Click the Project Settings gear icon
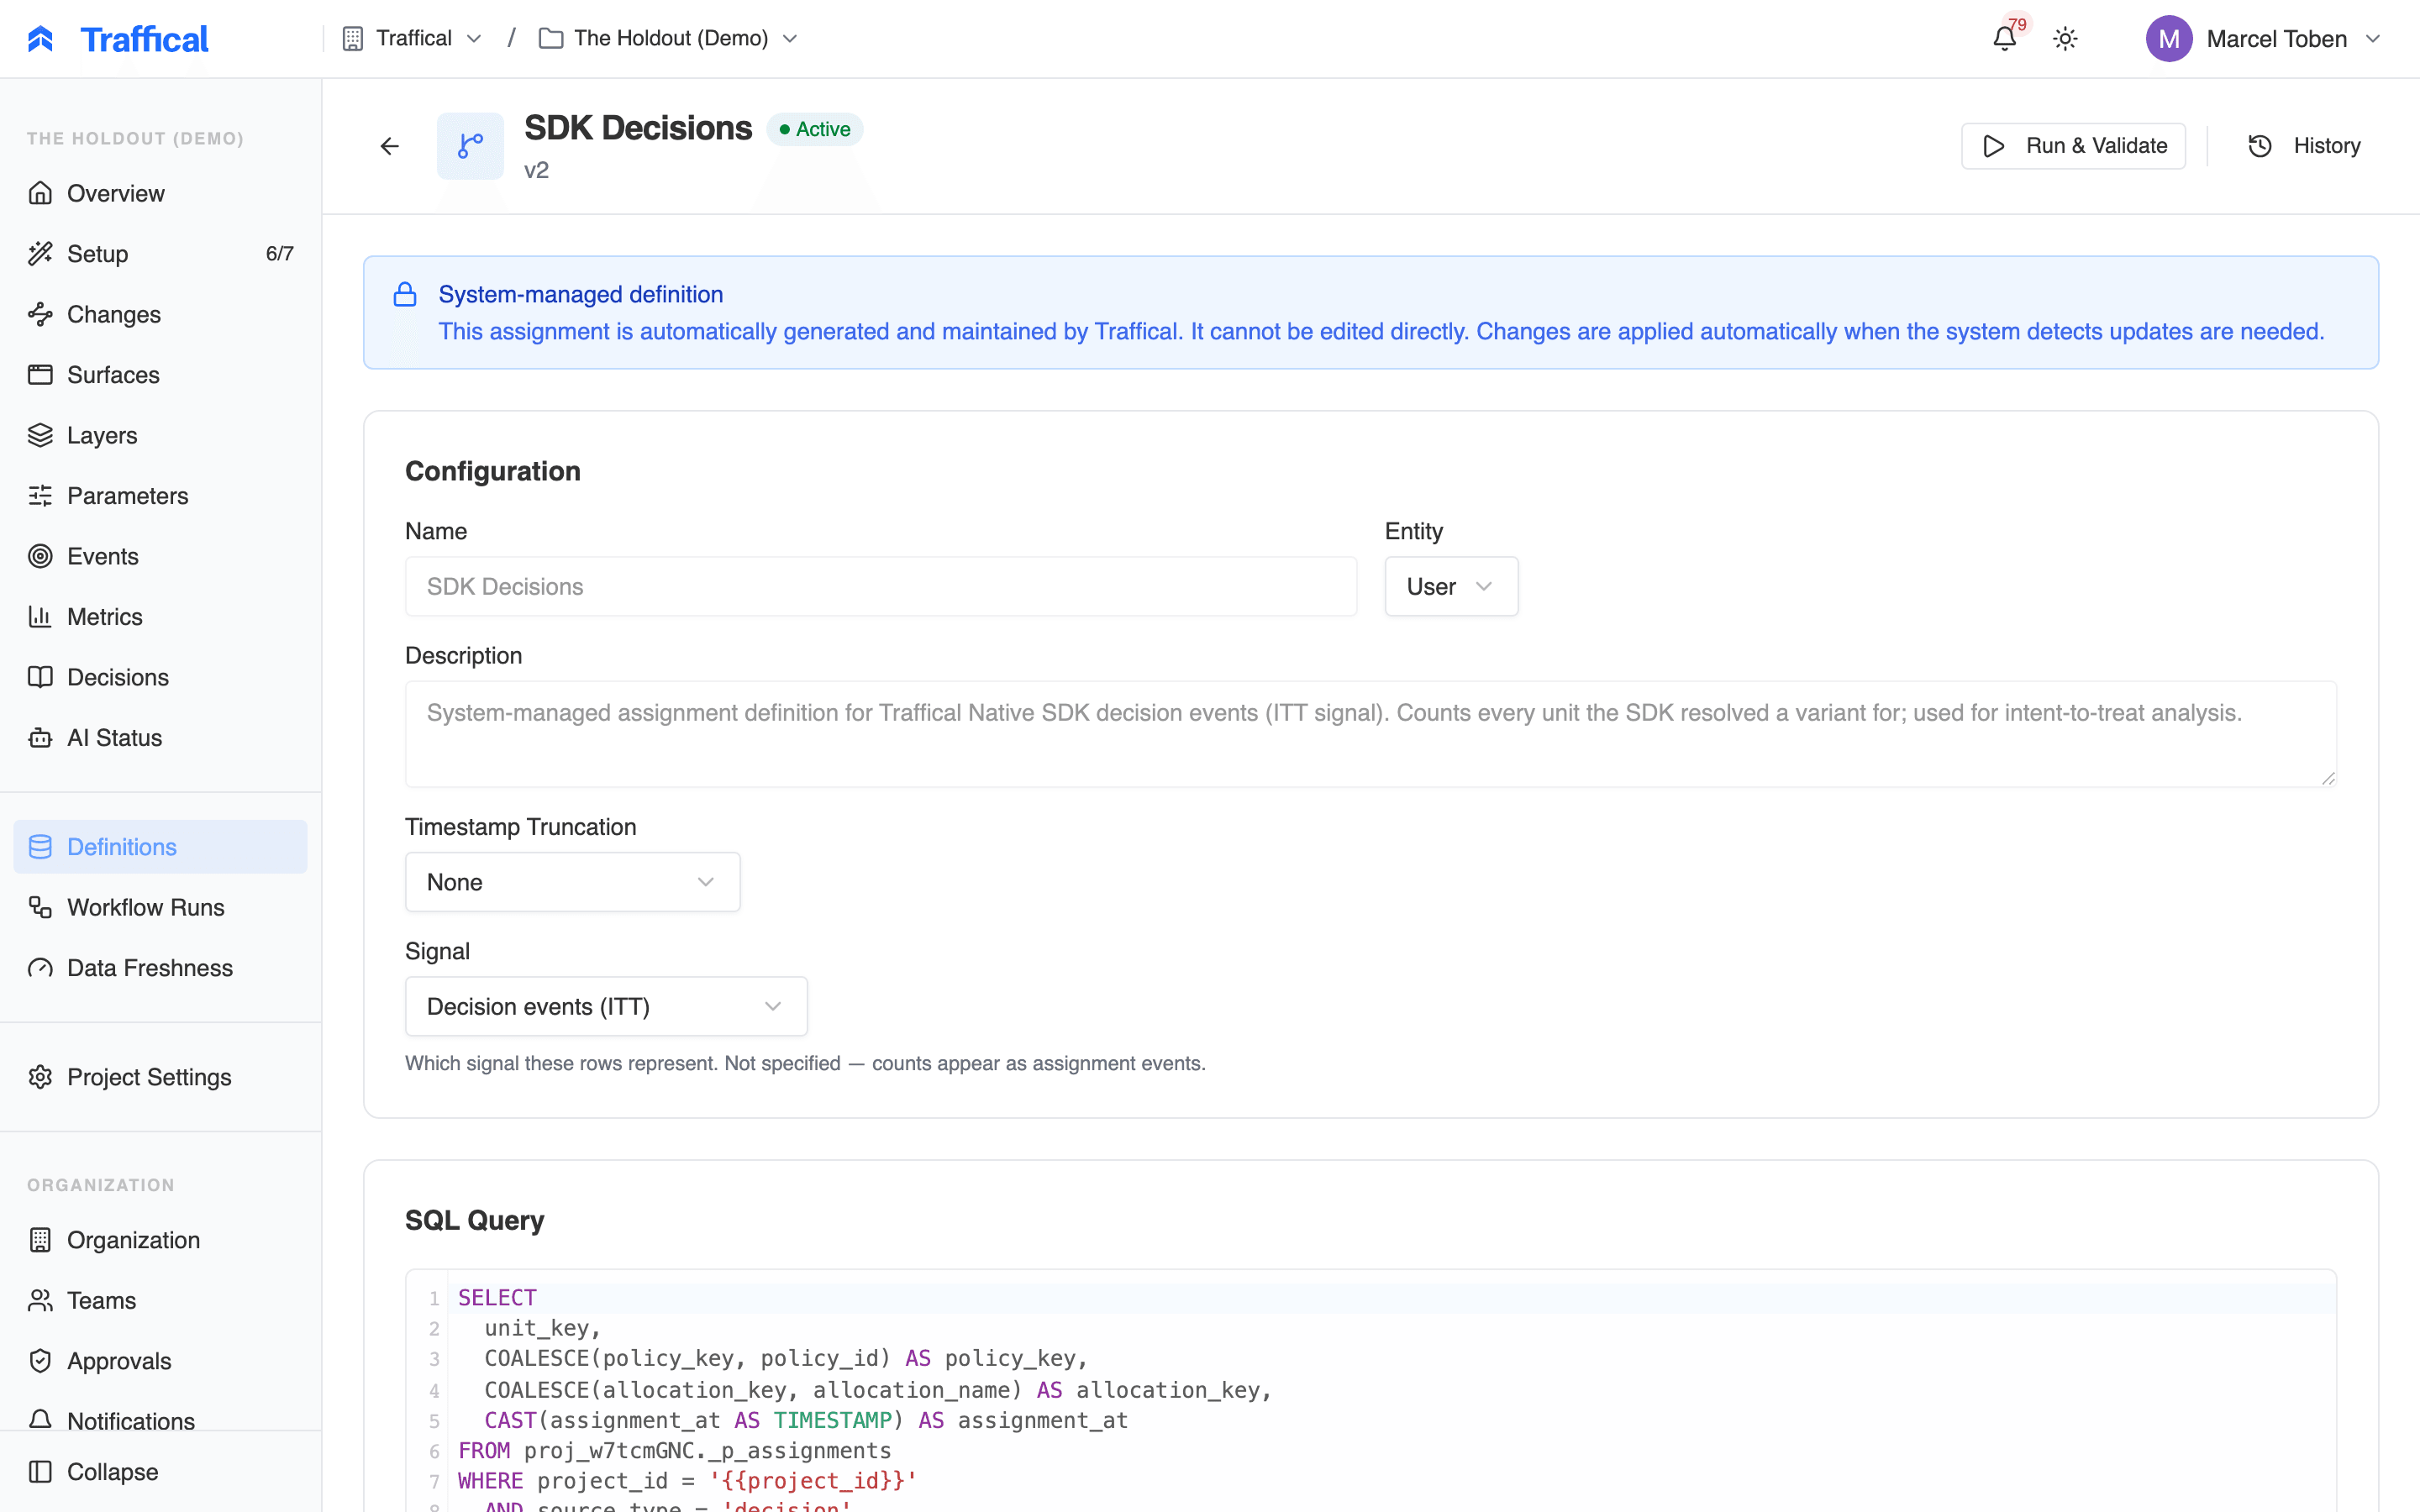Image resolution: width=2420 pixels, height=1512 pixels. pos(40,1077)
